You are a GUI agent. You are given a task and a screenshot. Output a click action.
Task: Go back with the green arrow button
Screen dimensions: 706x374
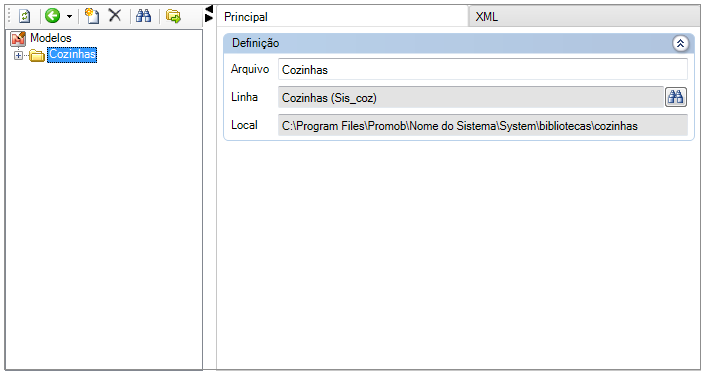coord(53,16)
